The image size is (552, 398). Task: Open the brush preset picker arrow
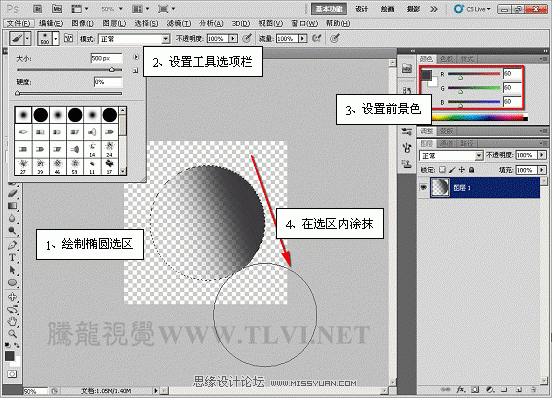click(x=55, y=38)
